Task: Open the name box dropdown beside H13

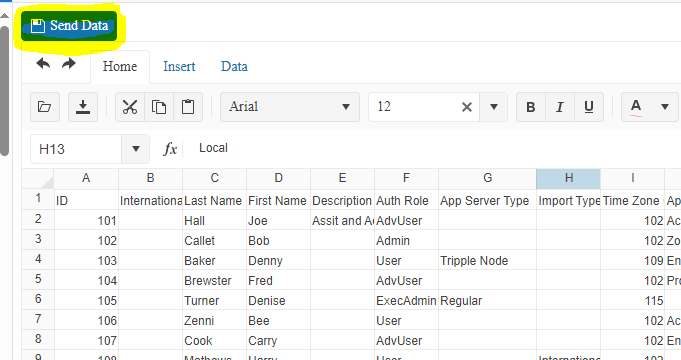Action: click(x=136, y=149)
